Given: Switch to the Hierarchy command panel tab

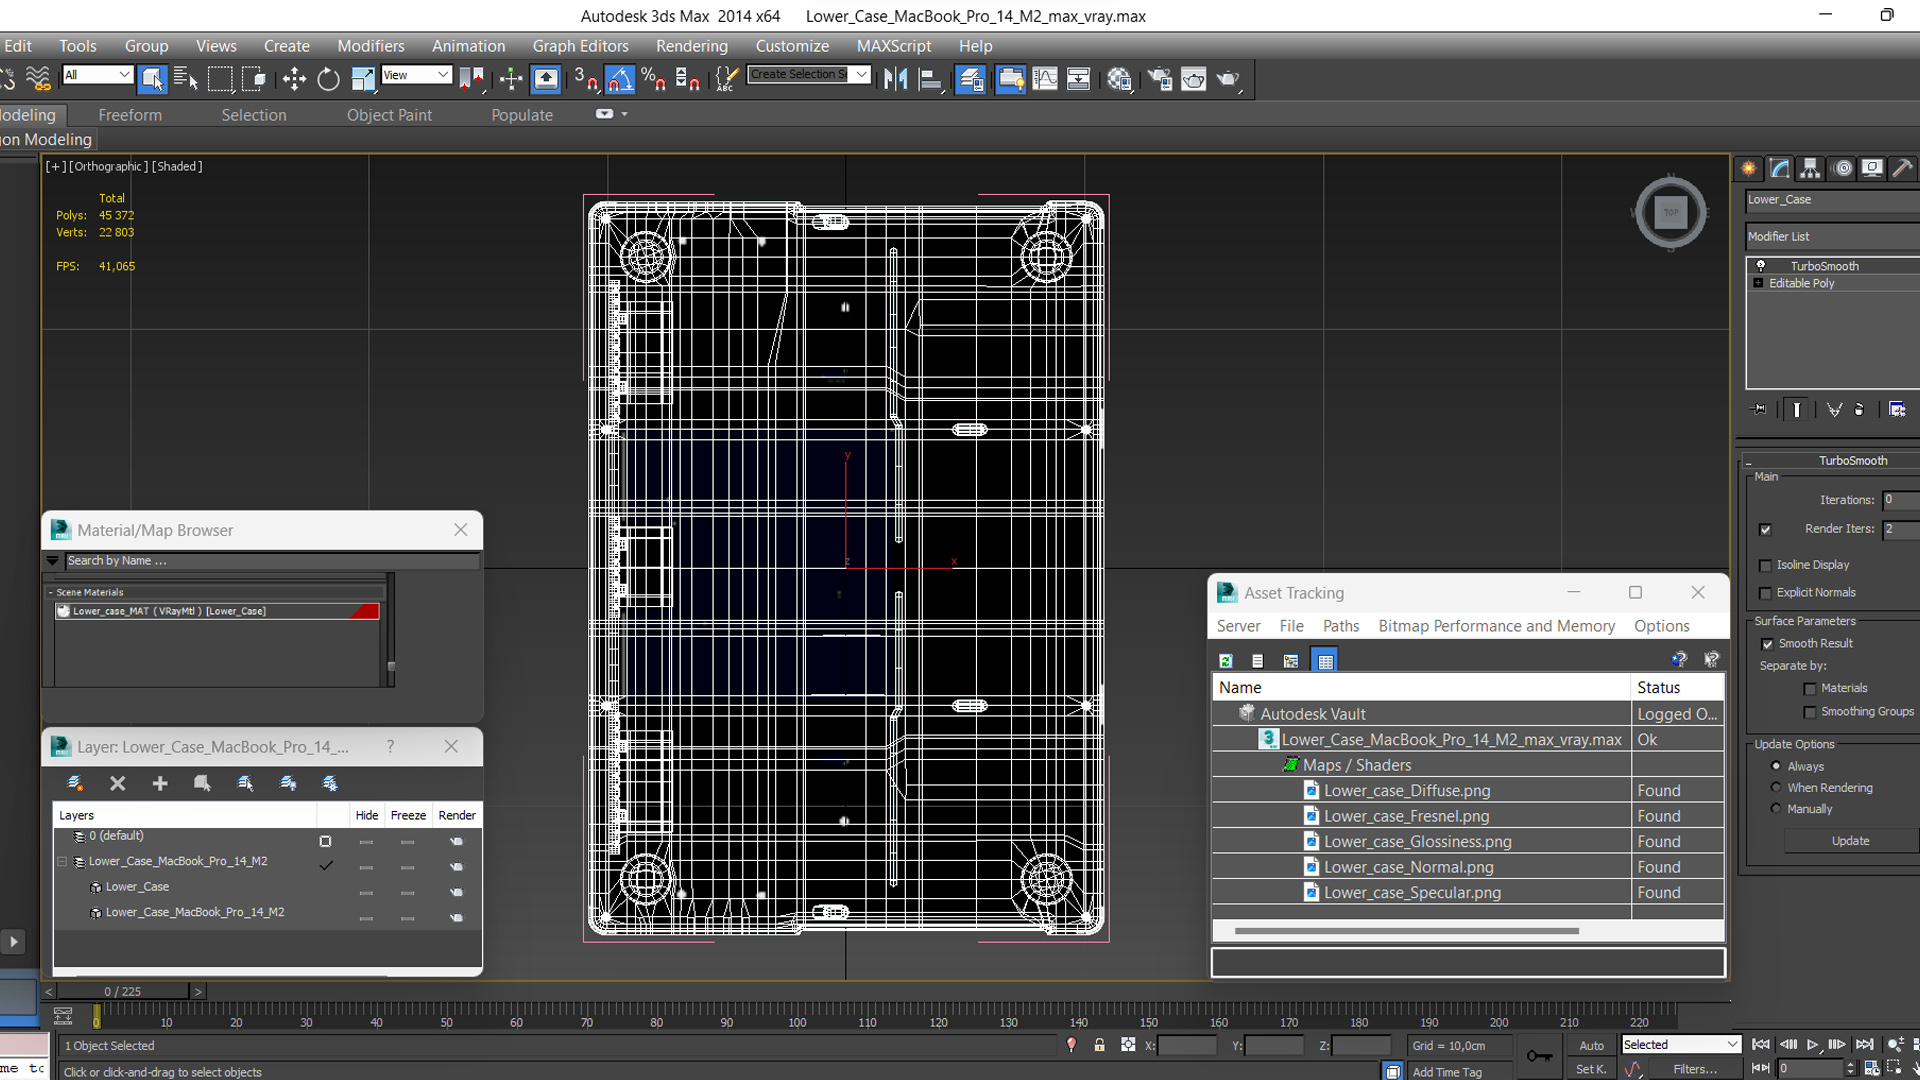Looking at the screenshot, I should pos(1810,168).
